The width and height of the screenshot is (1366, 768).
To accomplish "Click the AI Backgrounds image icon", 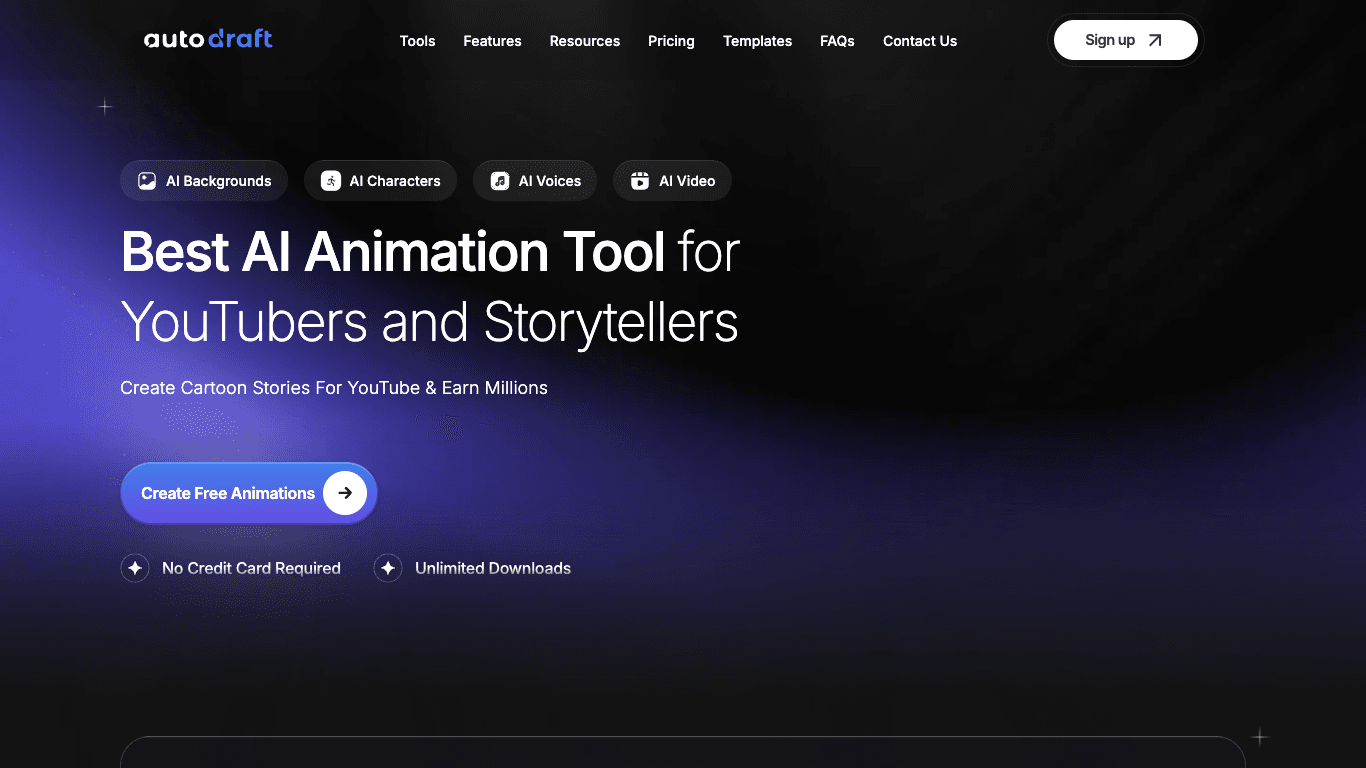I will tap(147, 181).
